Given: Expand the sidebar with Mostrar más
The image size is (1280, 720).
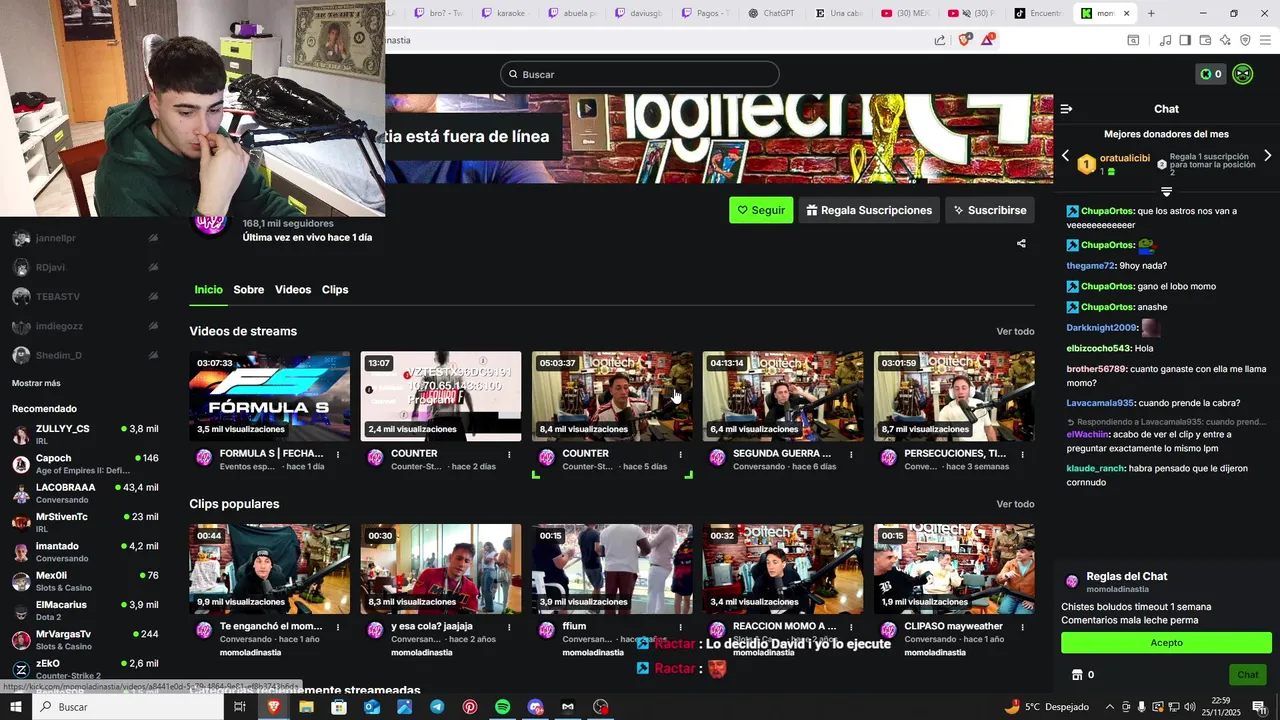Looking at the screenshot, I should pyautogui.click(x=36, y=383).
